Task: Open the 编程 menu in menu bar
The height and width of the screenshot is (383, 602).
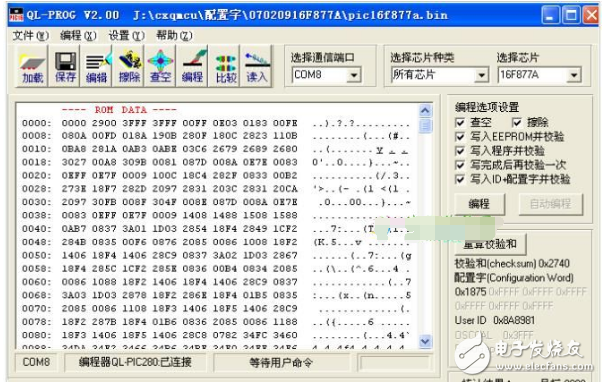Action: [x=78, y=36]
